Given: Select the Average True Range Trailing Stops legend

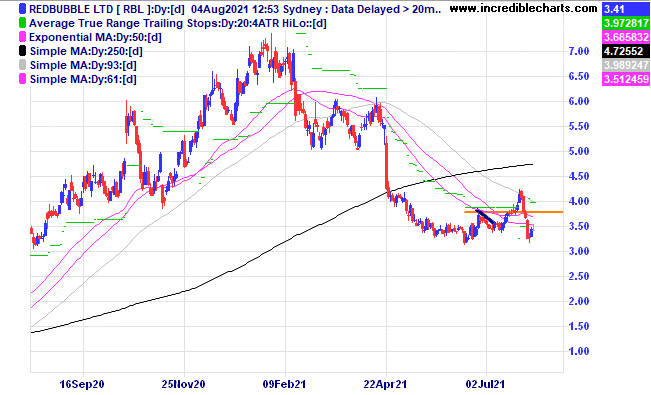Looking at the screenshot, I should [178, 23].
